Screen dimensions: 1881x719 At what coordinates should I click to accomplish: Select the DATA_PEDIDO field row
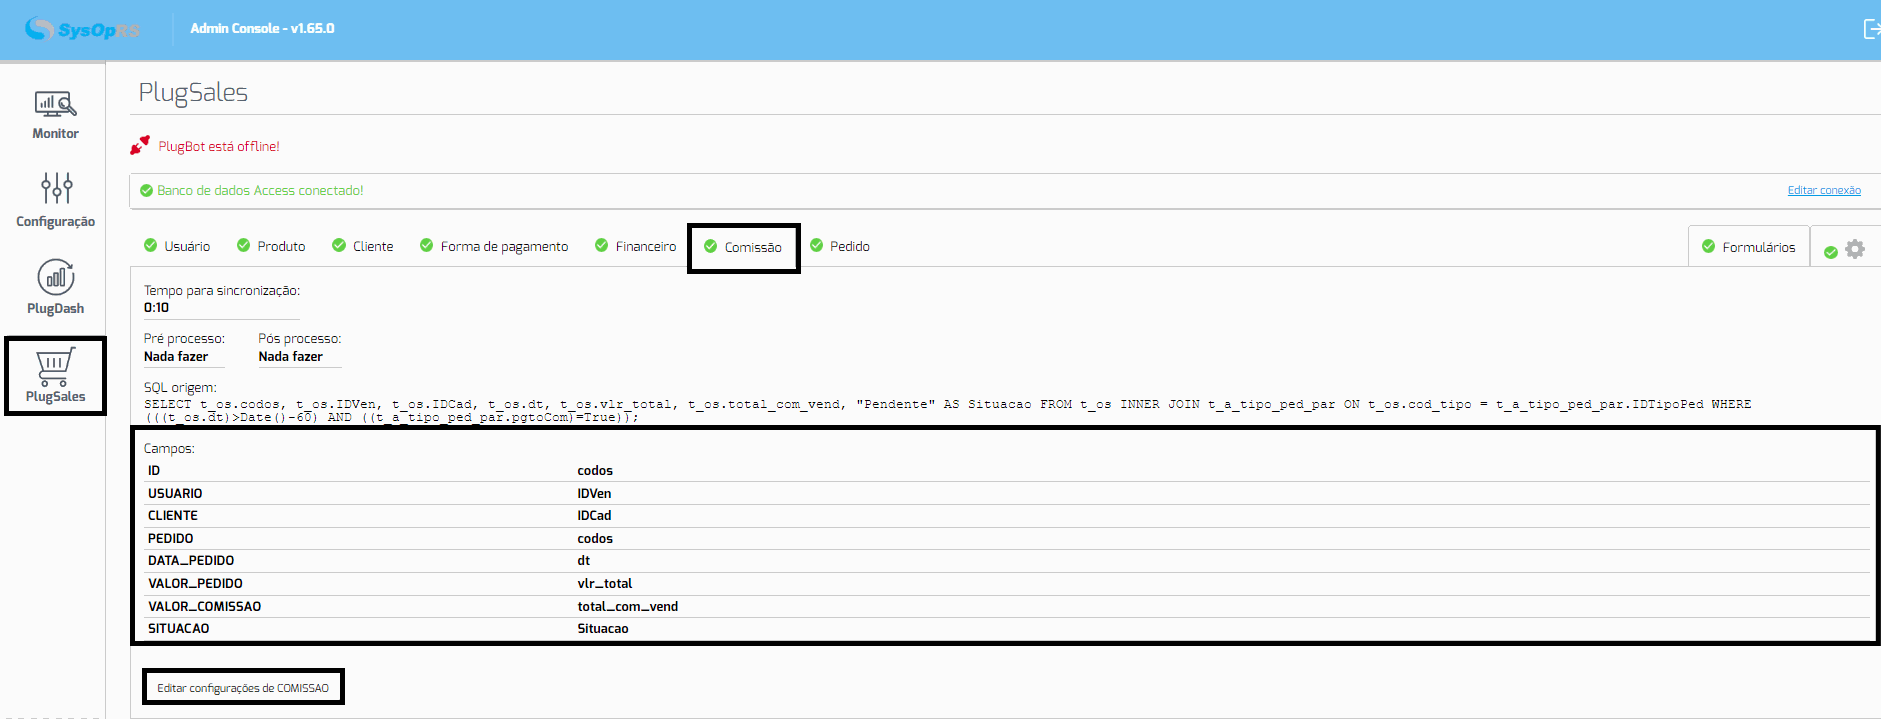(x=1007, y=561)
